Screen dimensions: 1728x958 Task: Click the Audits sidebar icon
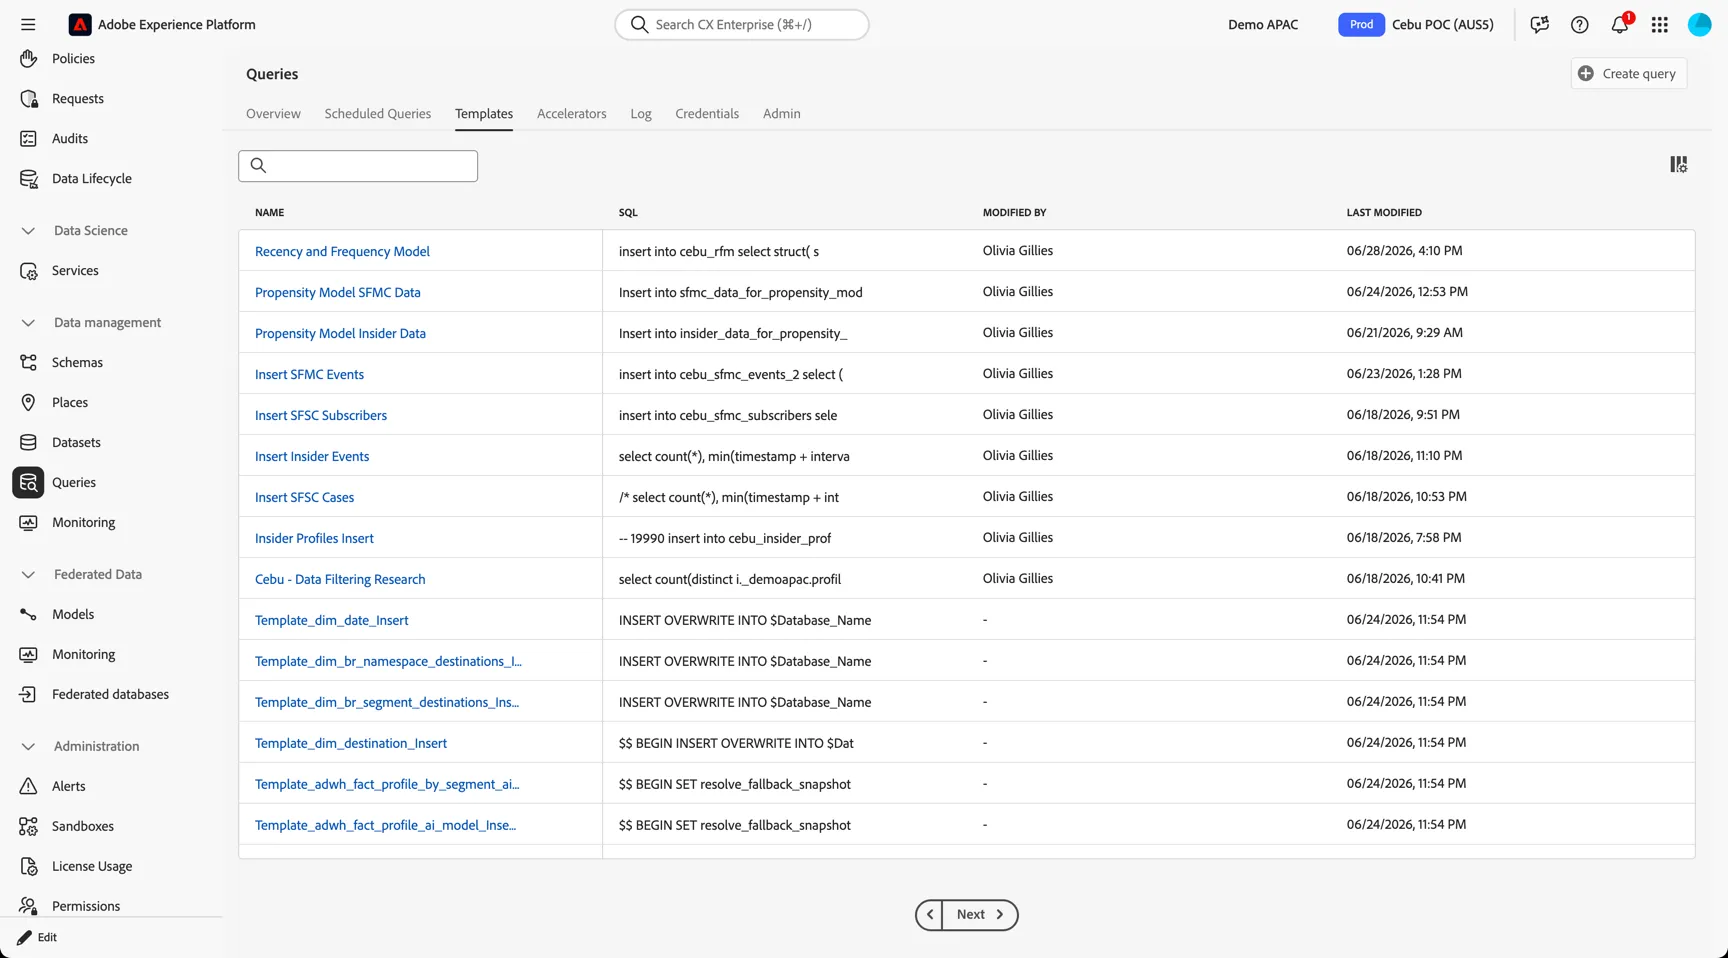pos(28,139)
